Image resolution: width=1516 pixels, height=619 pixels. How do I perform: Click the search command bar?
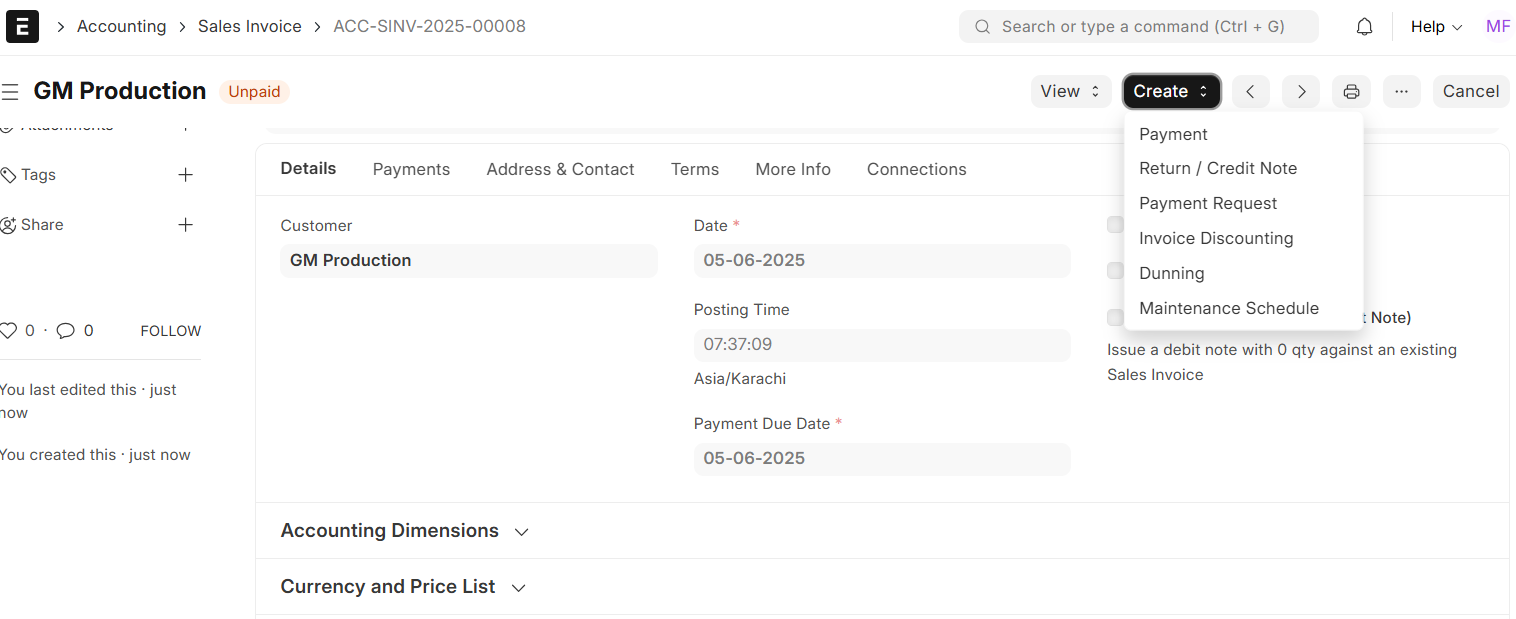(x=1138, y=27)
